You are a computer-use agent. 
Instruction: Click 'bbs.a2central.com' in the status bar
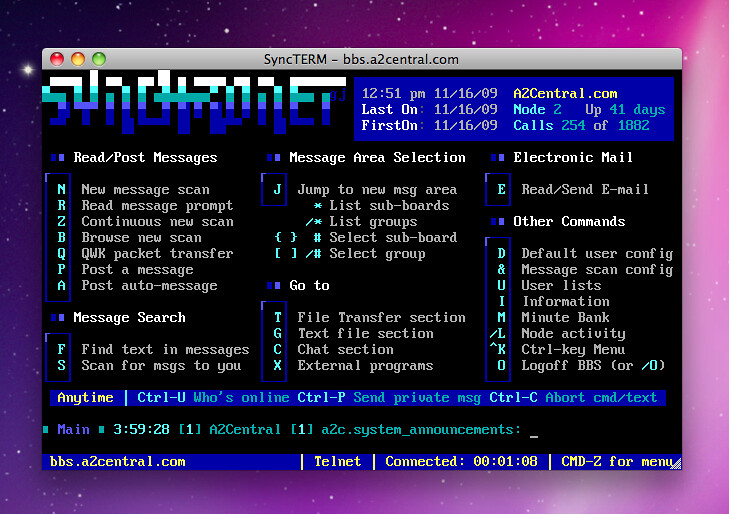tap(117, 461)
